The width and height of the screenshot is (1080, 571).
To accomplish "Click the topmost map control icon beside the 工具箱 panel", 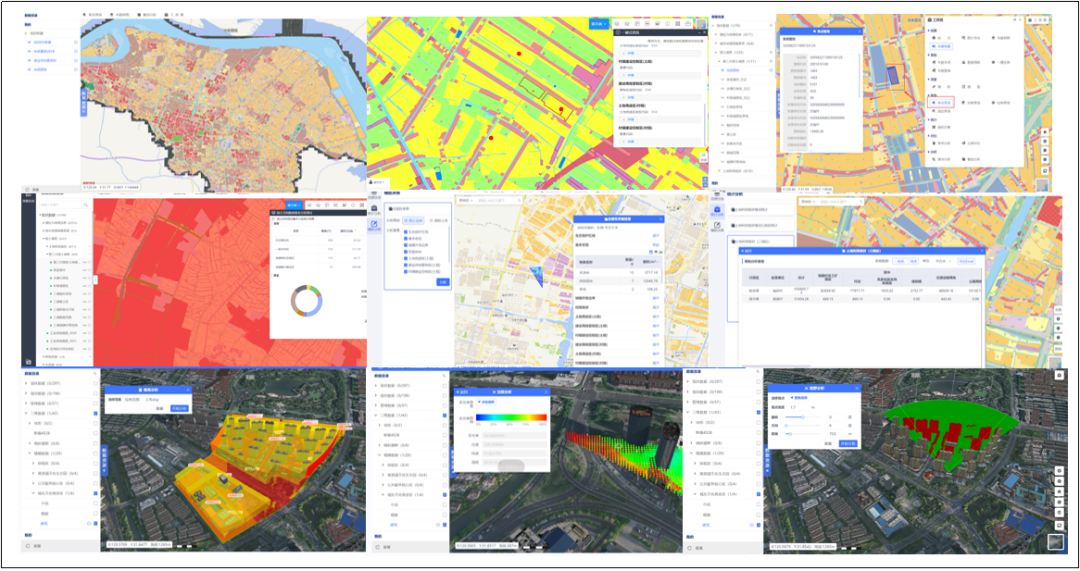I will (1045, 131).
